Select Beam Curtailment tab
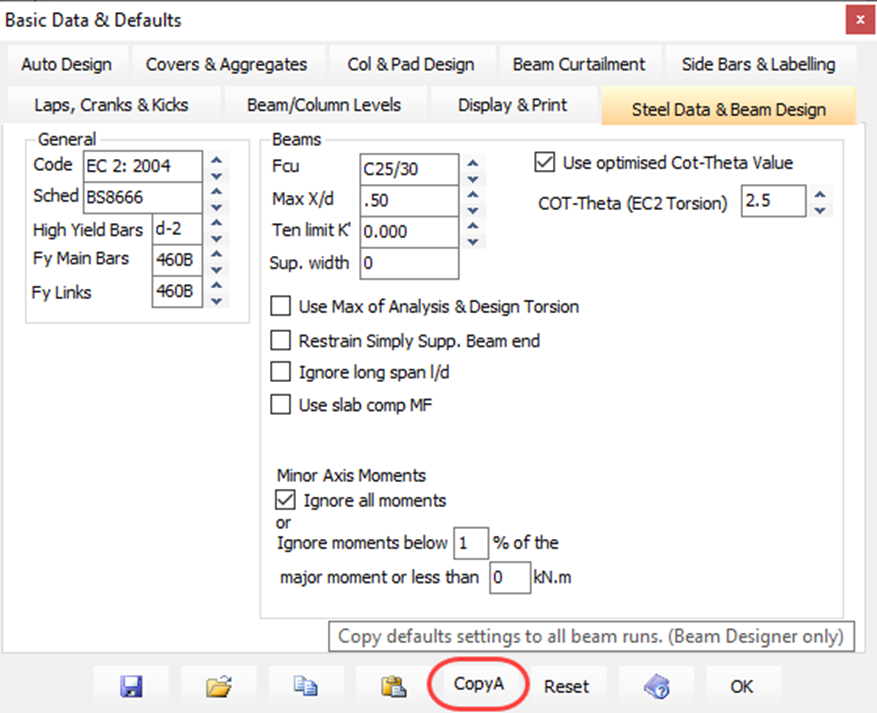The width and height of the screenshot is (877, 713). [x=579, y=64]
